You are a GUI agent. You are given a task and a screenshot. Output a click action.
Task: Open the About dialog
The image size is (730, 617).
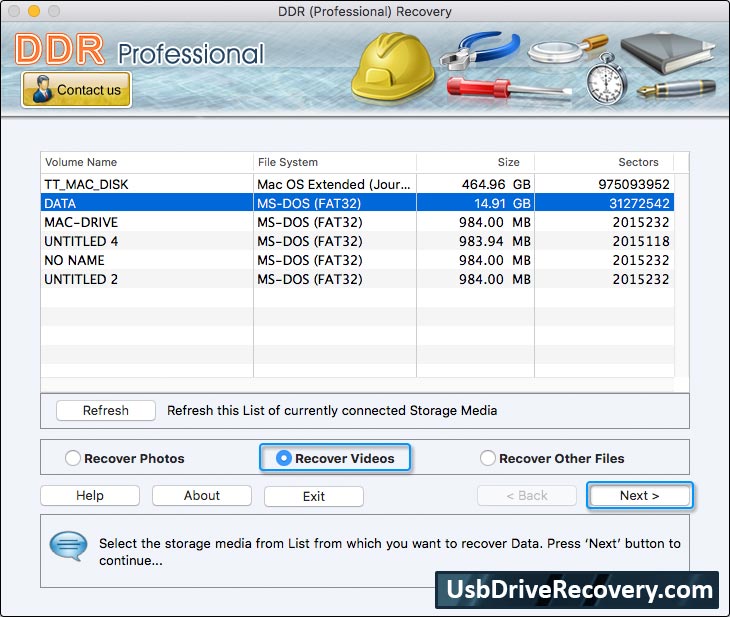[x=202, y=495]
